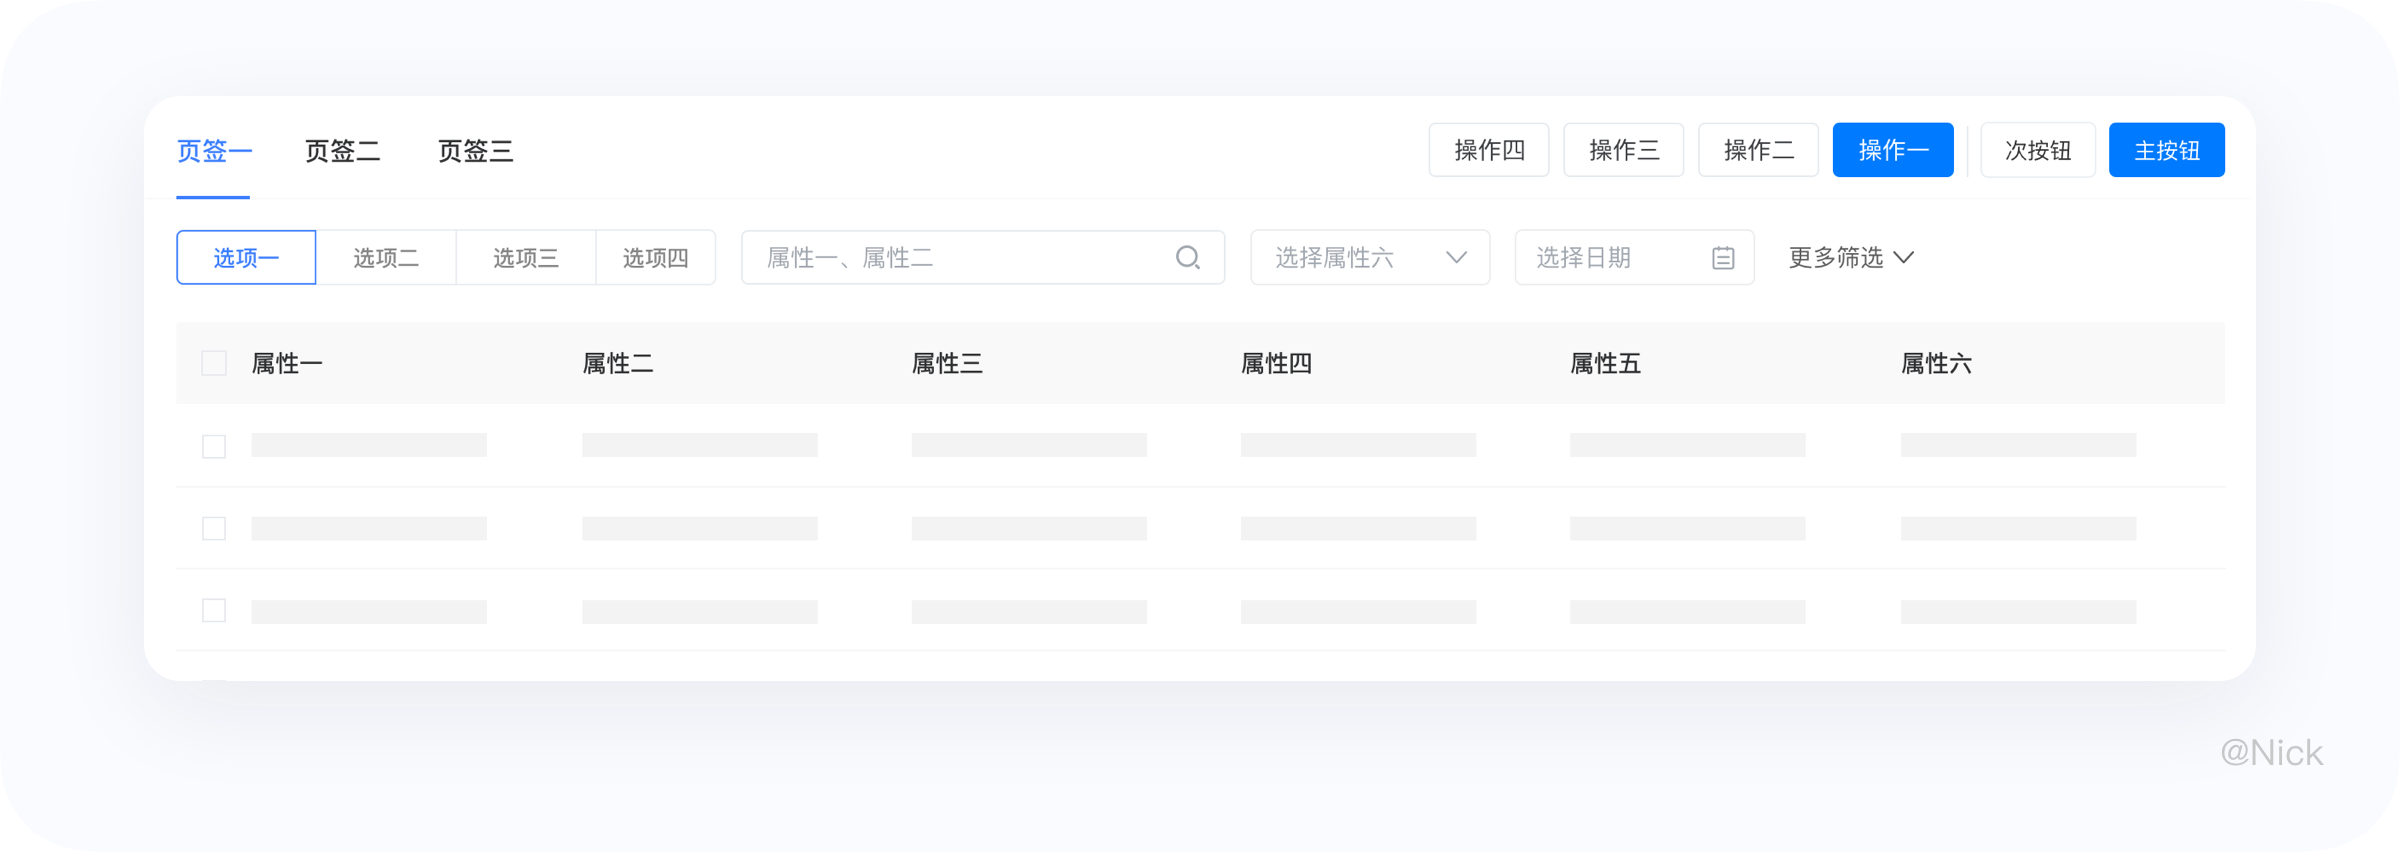Tick the header select-all checkbox
2400x852 pixels.
214,363
